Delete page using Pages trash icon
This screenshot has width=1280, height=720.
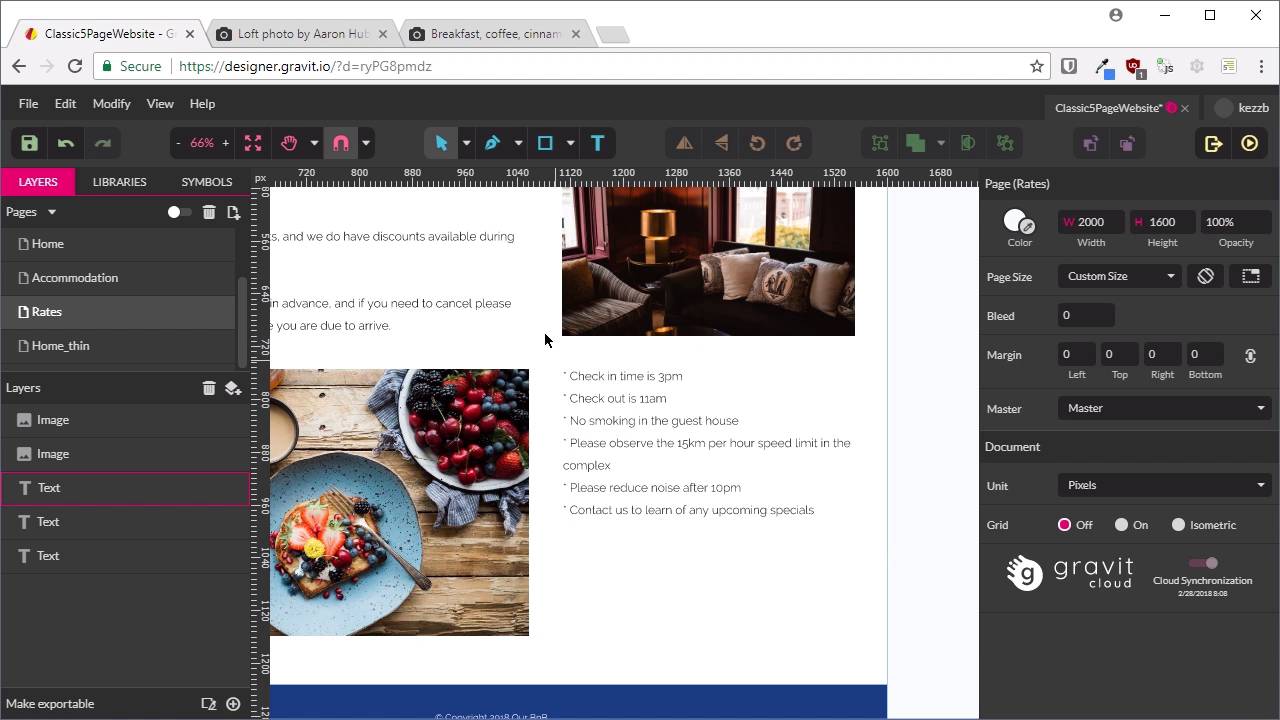(x=209, y=212)
